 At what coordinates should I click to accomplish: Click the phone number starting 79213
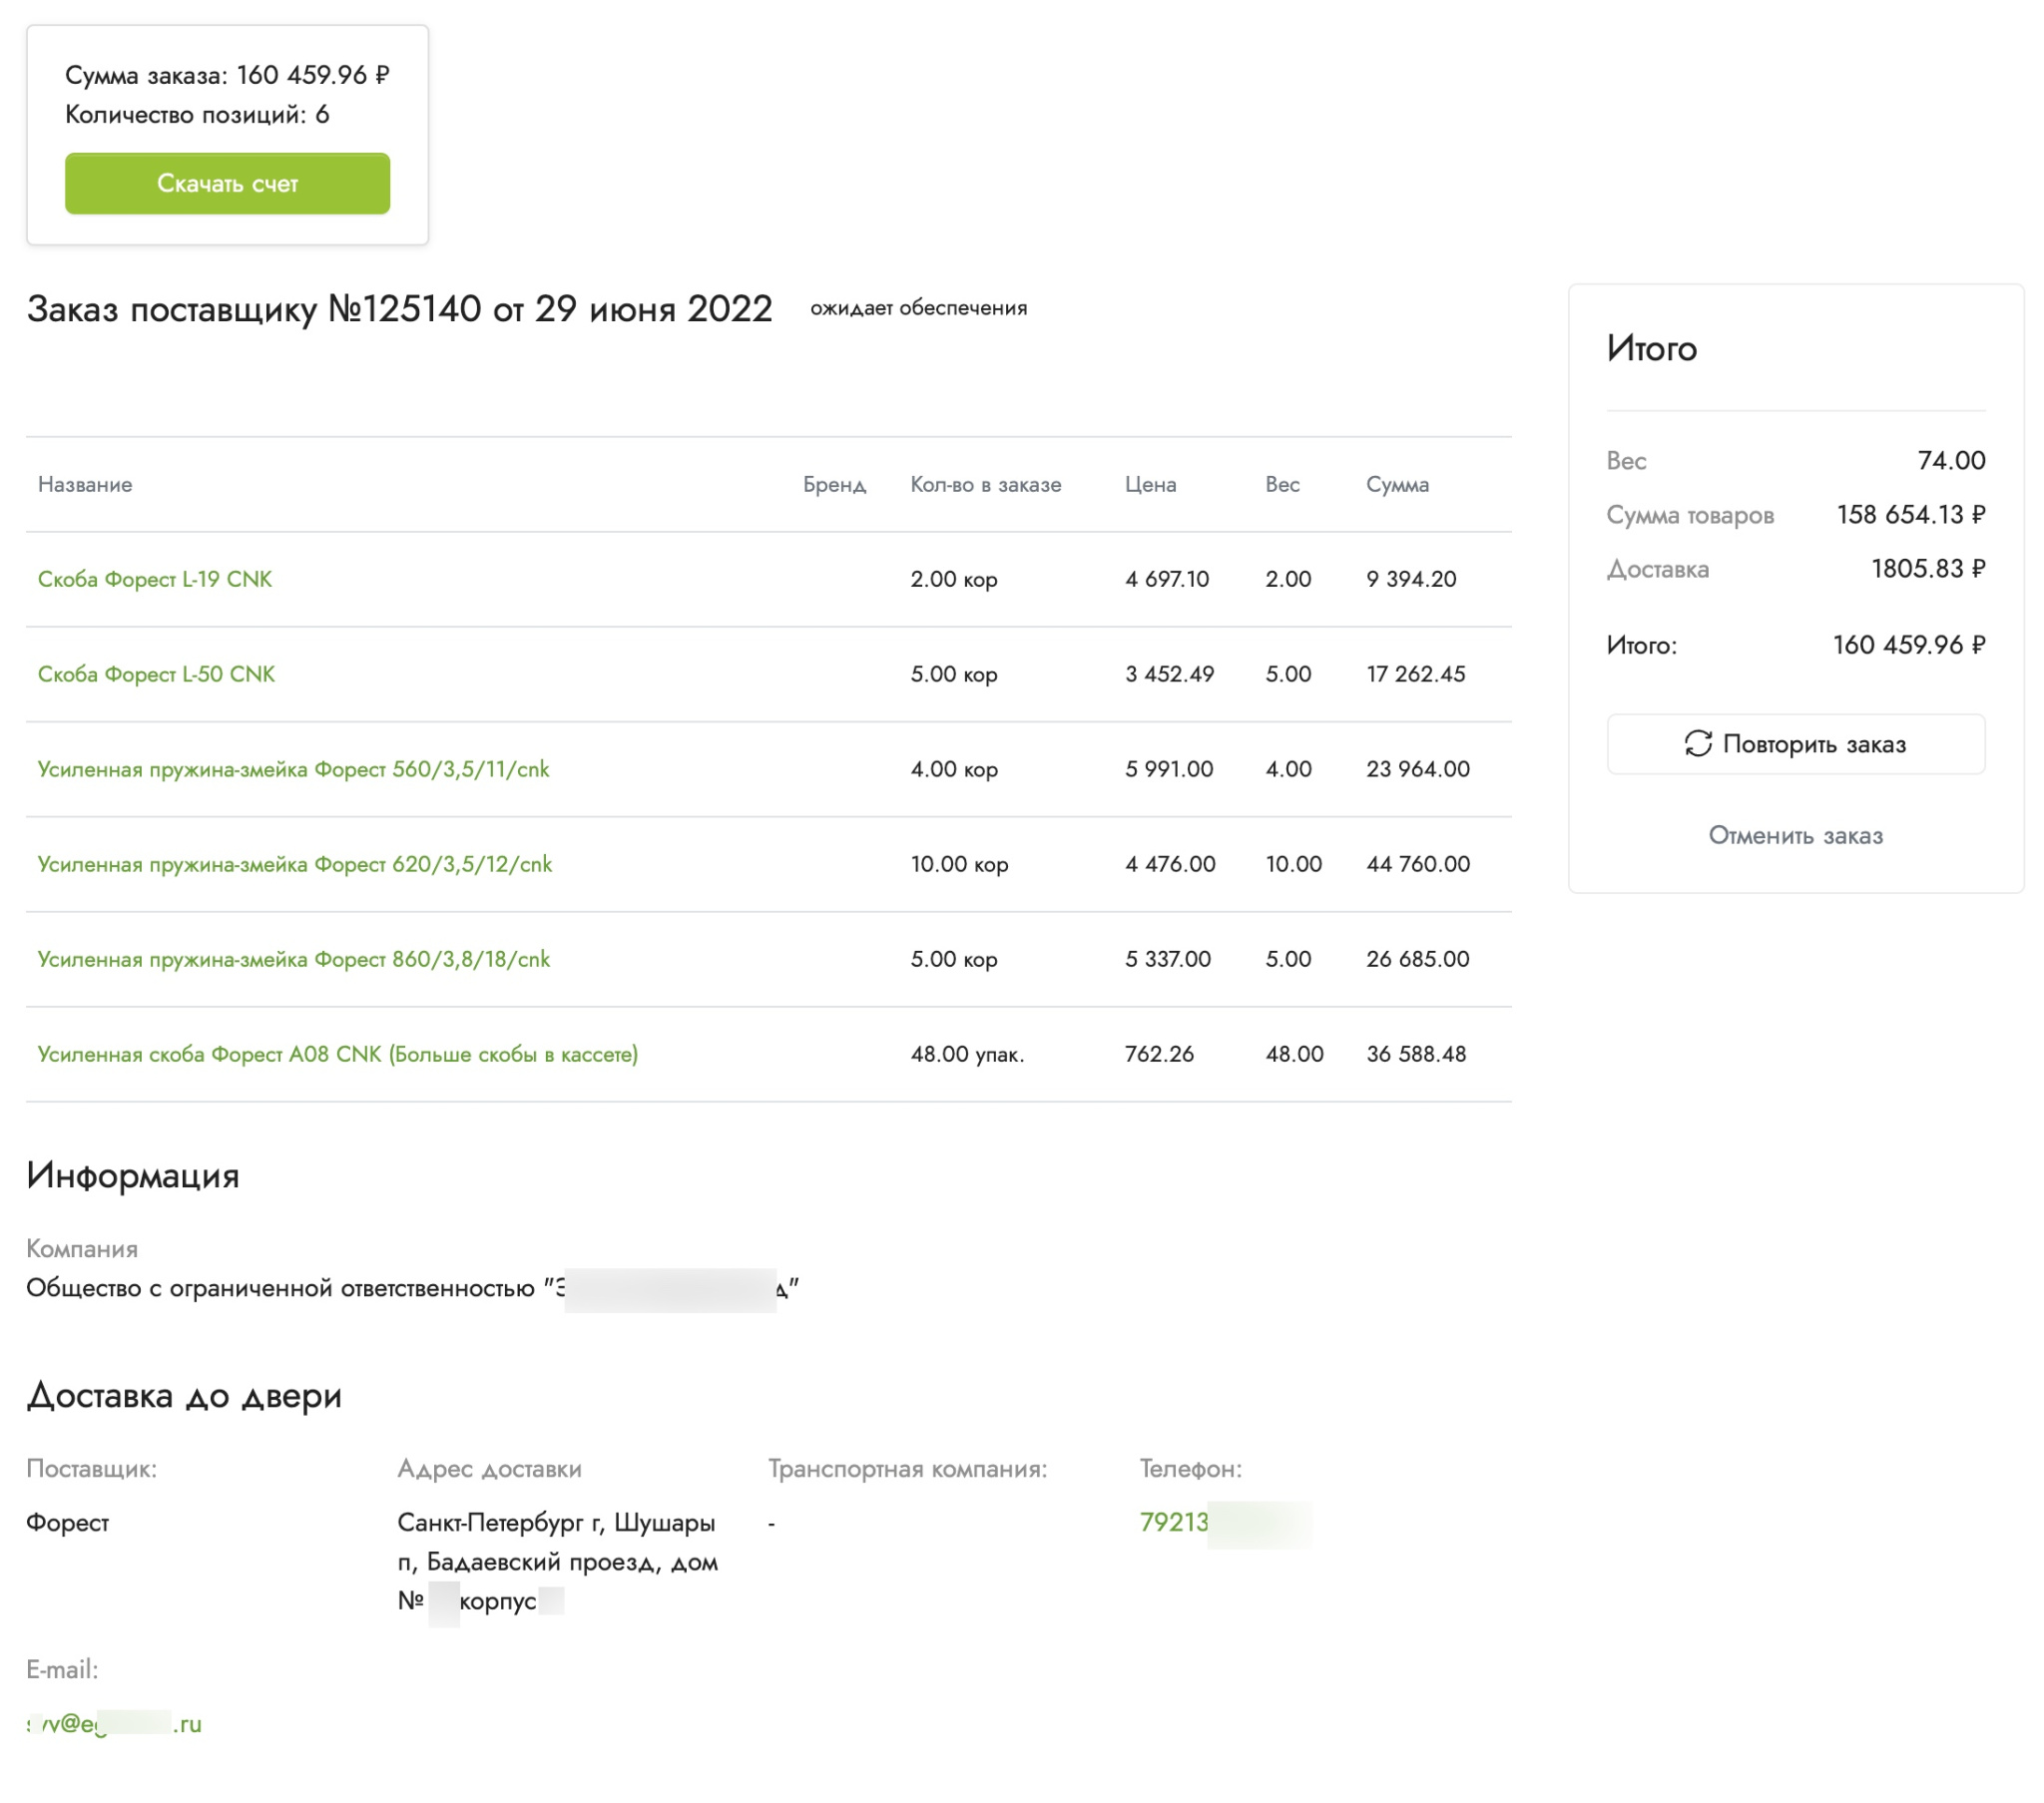pyautogui.click(x=1225, y=1522)
